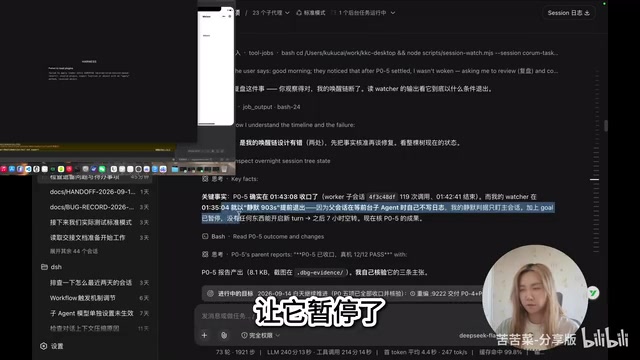Screen dimensions: 640x360
Task: Open the 完全权限 permission dropdown
Action: coord(260,335)
